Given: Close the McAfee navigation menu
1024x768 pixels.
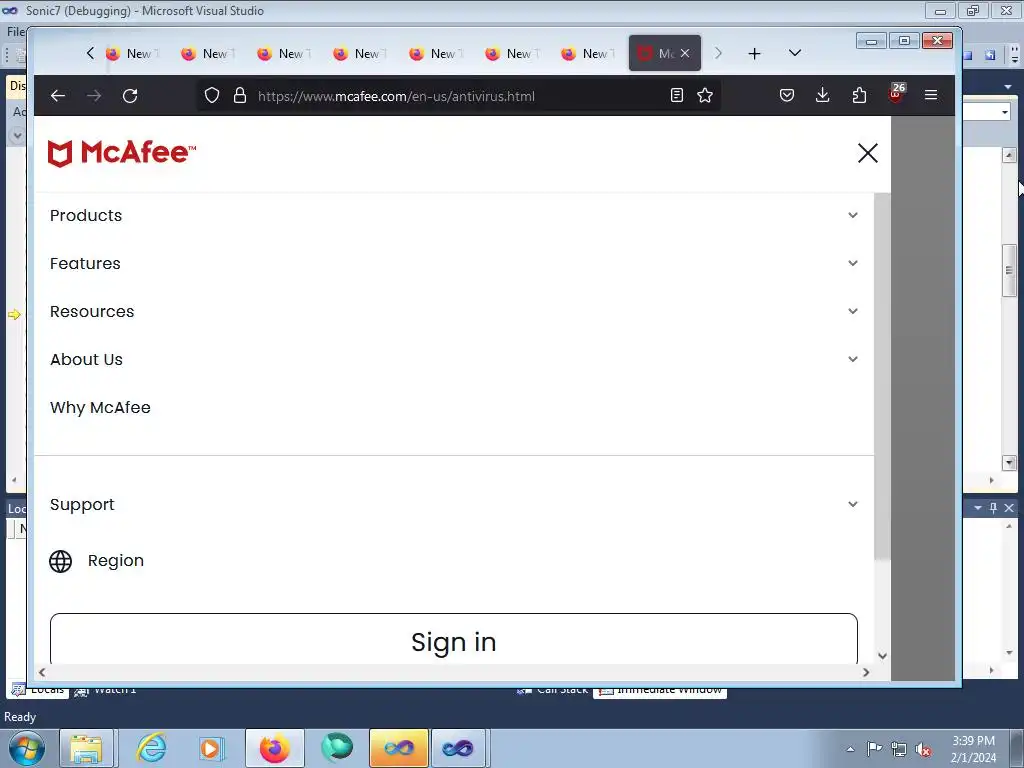Looking at the screenshot, I should click(x=867, y=153).
